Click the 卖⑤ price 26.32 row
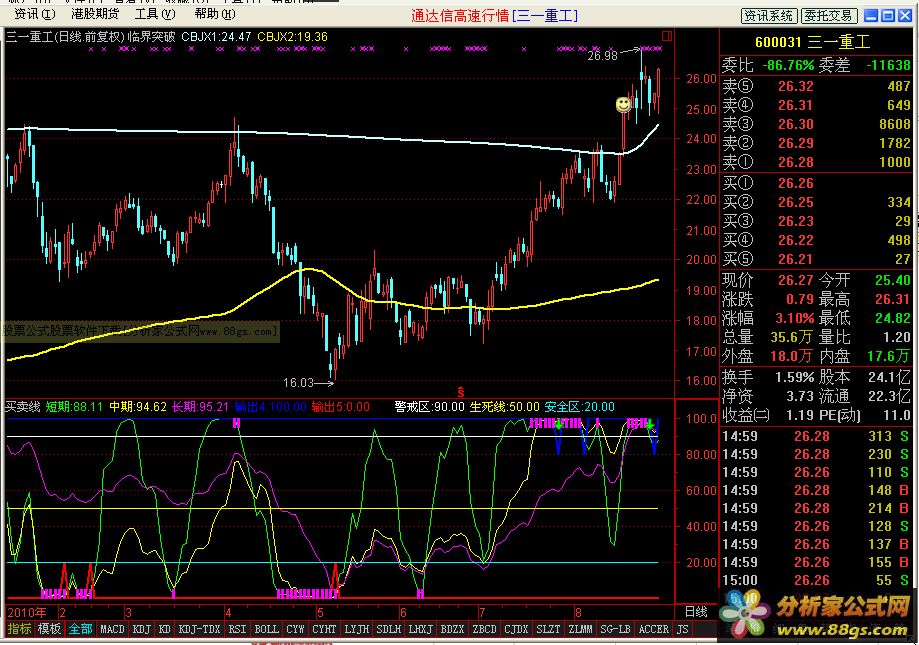This screenshot has height=645, width=919. [816, 86]
